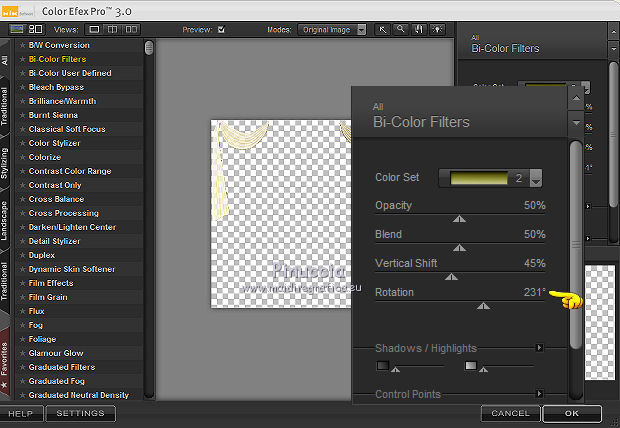Open the HELP button
Viewport: 620px width, 428px height.
[x=21, y=414]
